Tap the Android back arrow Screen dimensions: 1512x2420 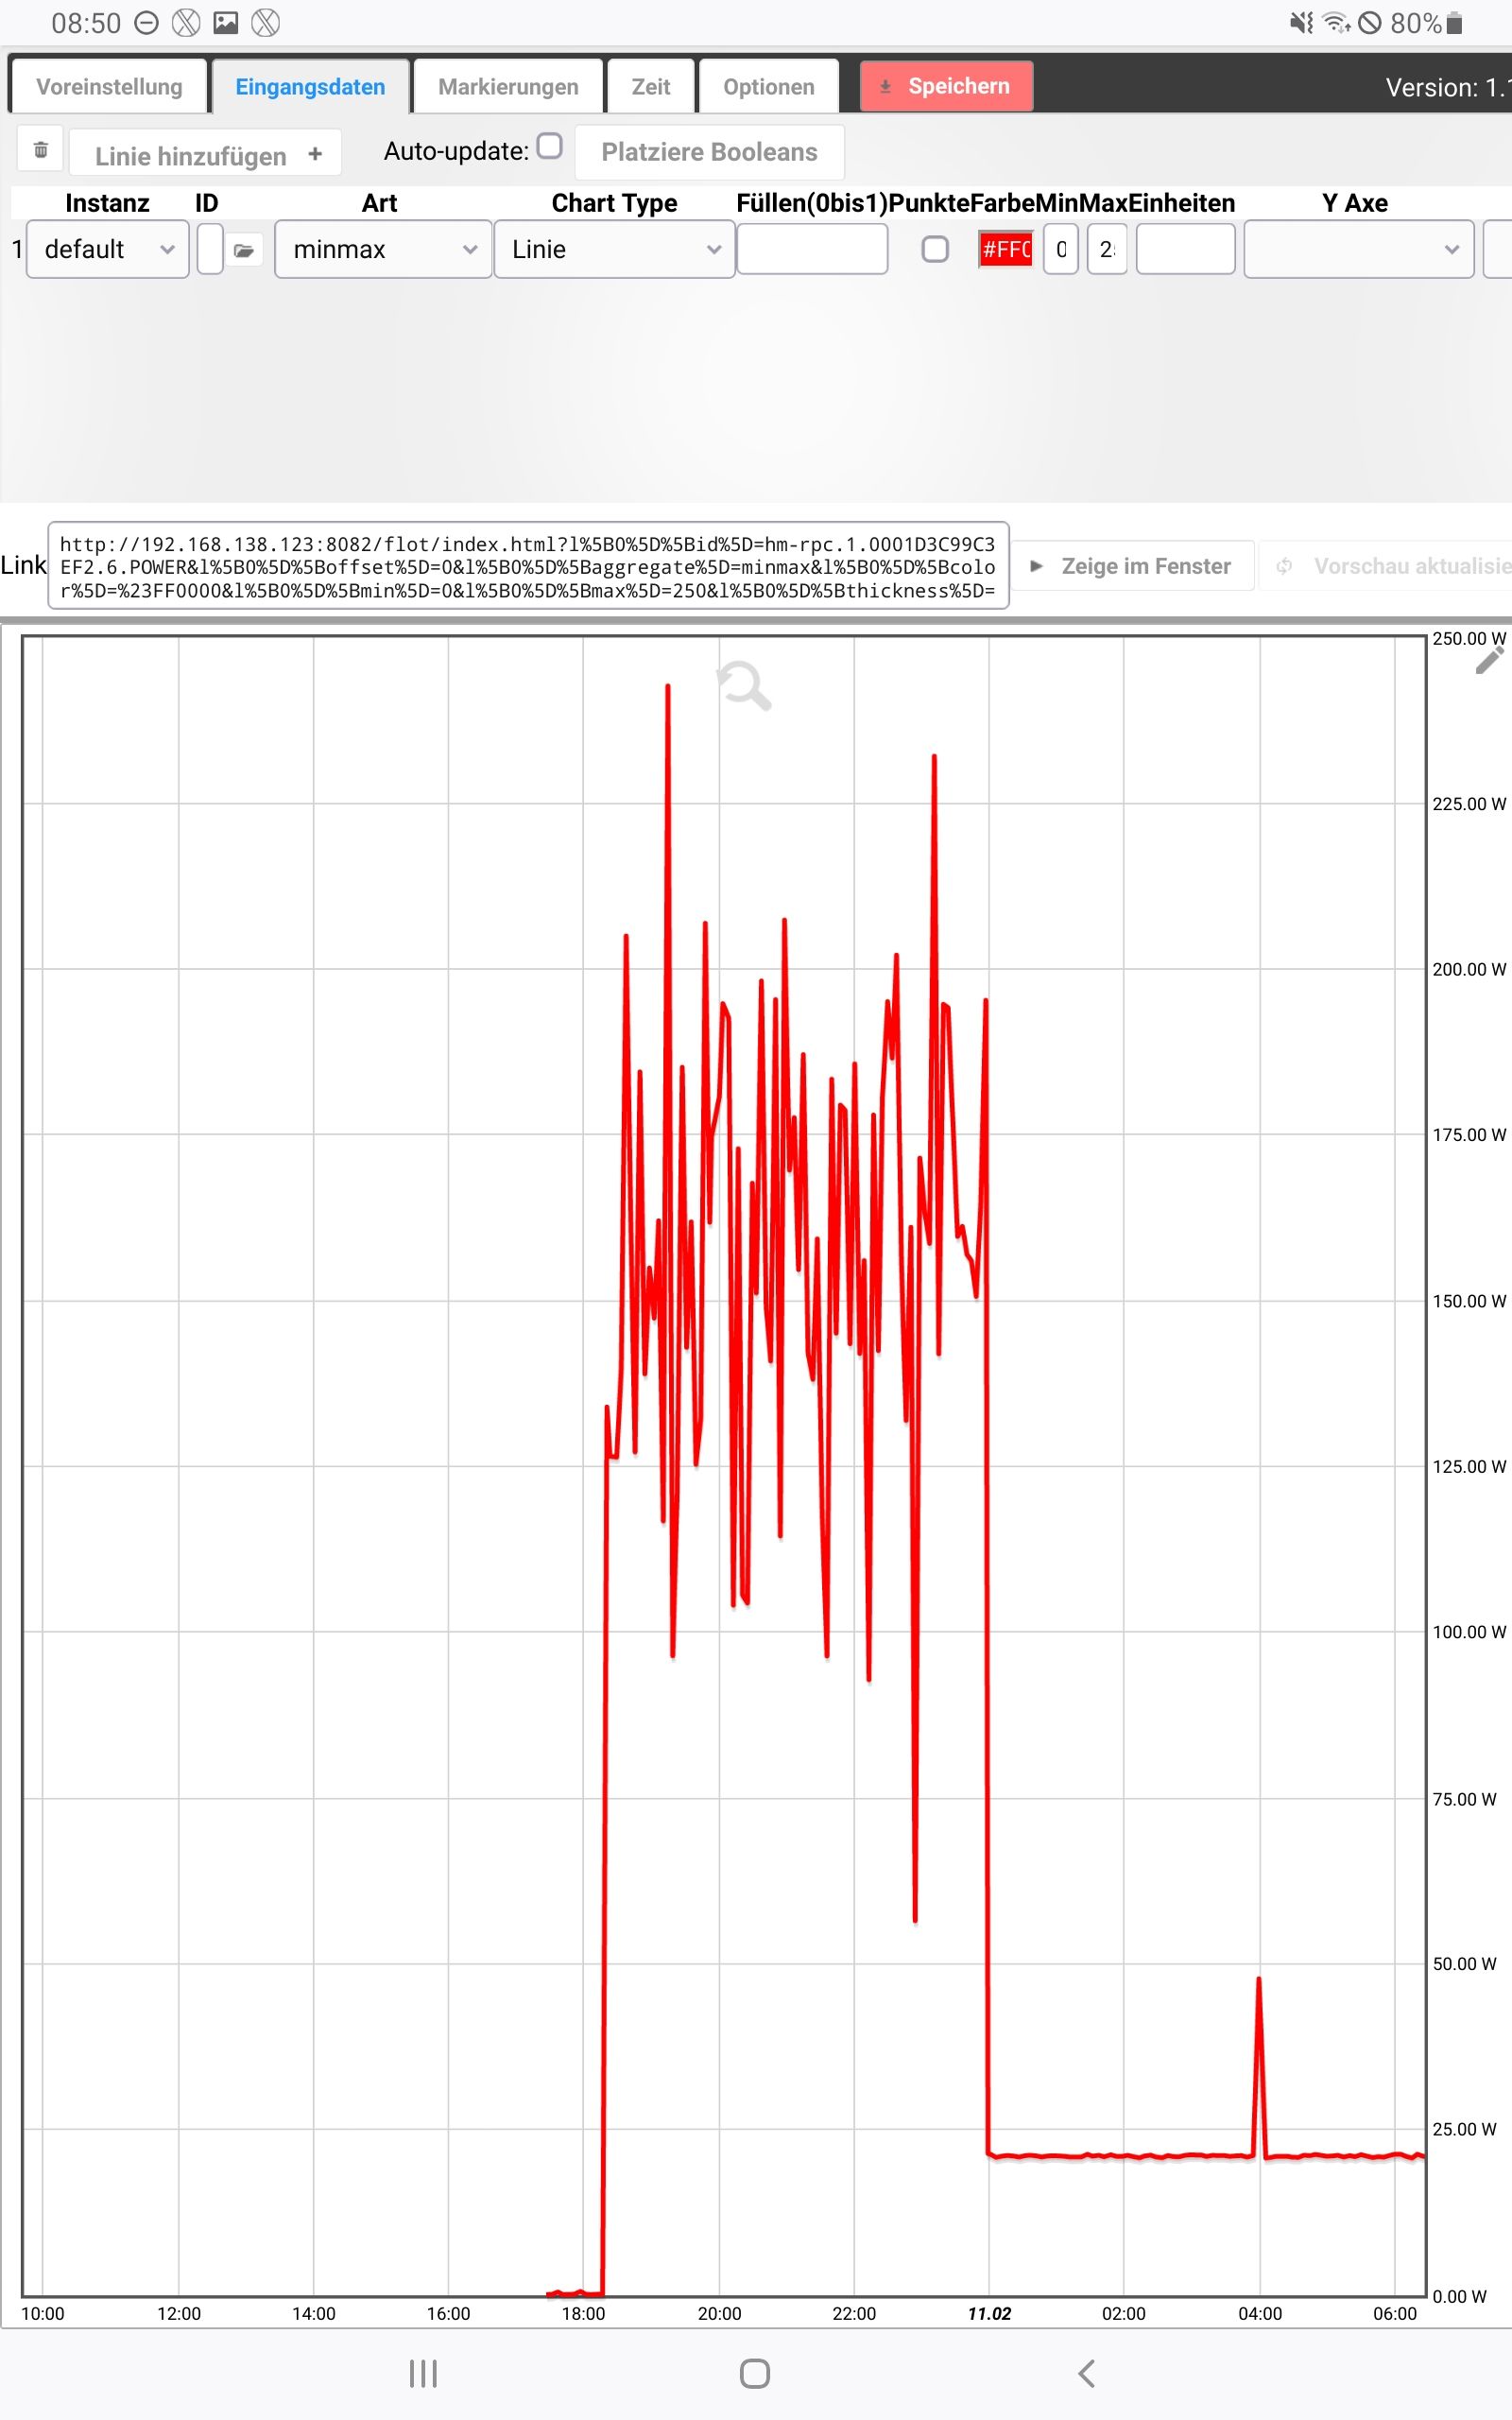[x=1087, y=2373]
